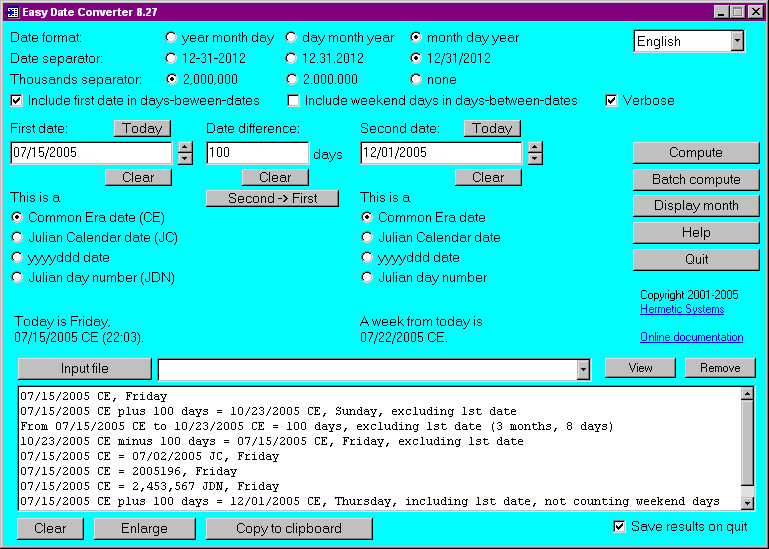Maximize the Easy Date Converter window
Screen dimensions: 769x549
coord(737,12)
